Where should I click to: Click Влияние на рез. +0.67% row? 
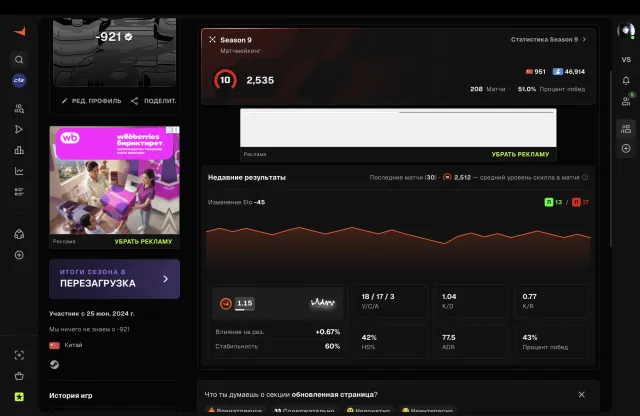click(278, 332)
